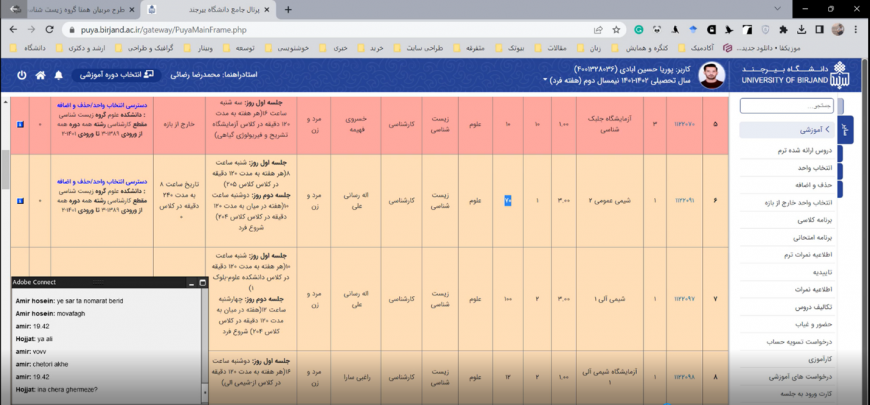Open the browser downloads icon
This screenshot has height=405, width=870.
[801, 30]
